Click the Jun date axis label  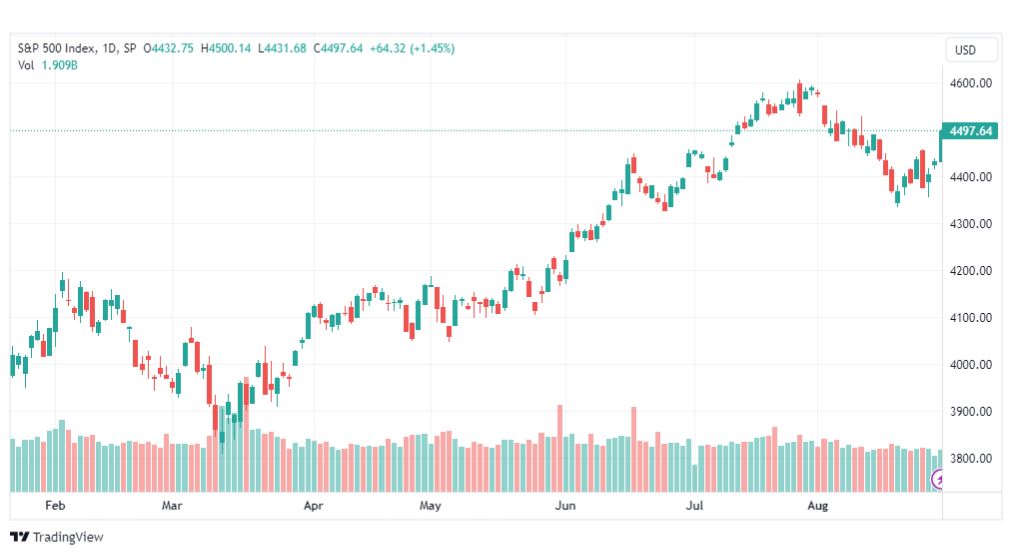[x=565, y=505]
